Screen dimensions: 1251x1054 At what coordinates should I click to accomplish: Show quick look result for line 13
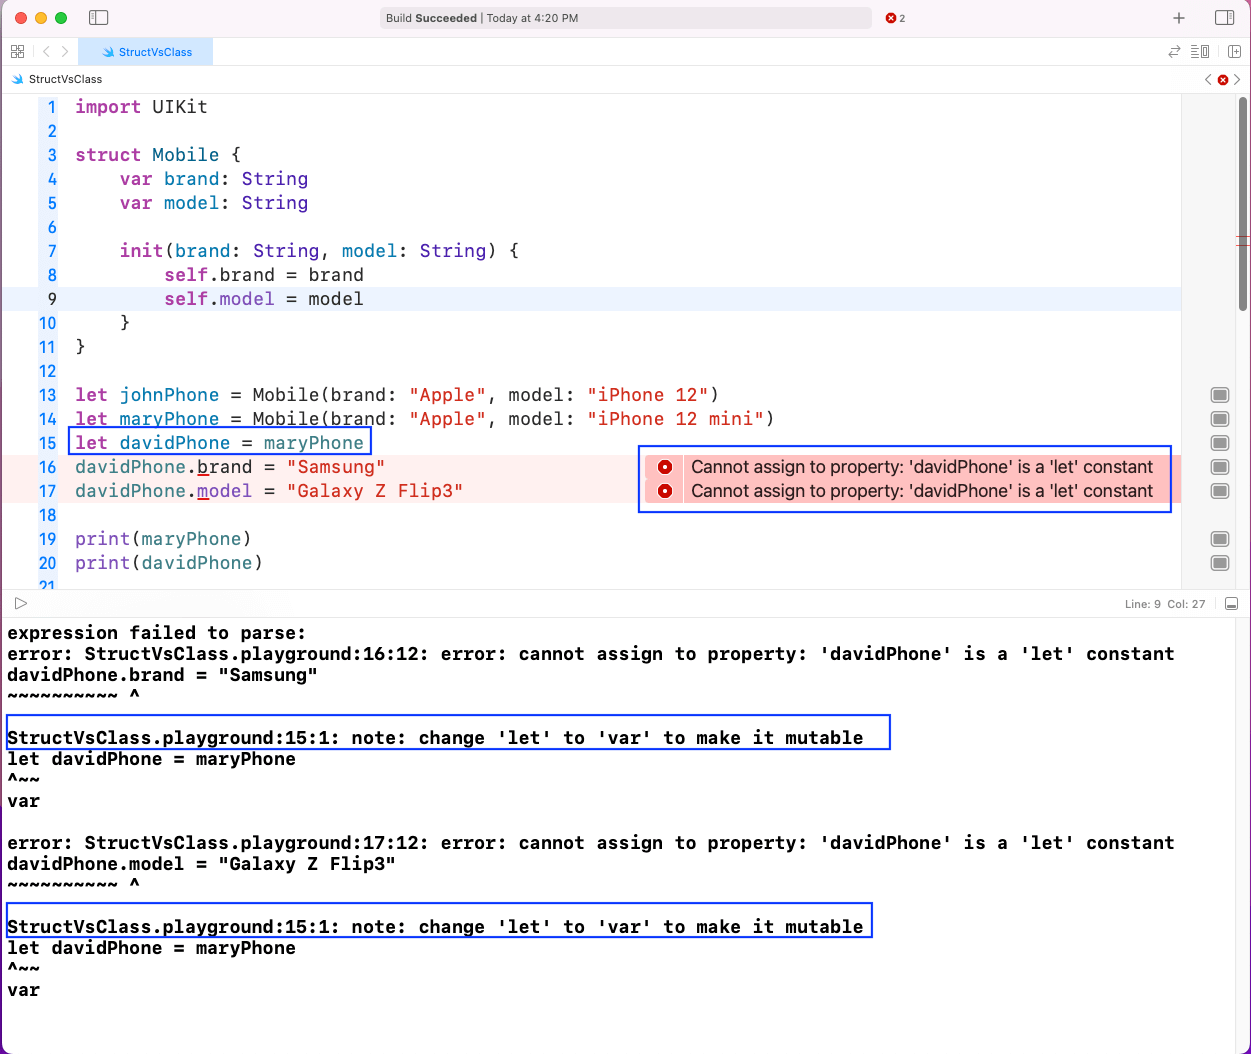tap(1219, 395)
